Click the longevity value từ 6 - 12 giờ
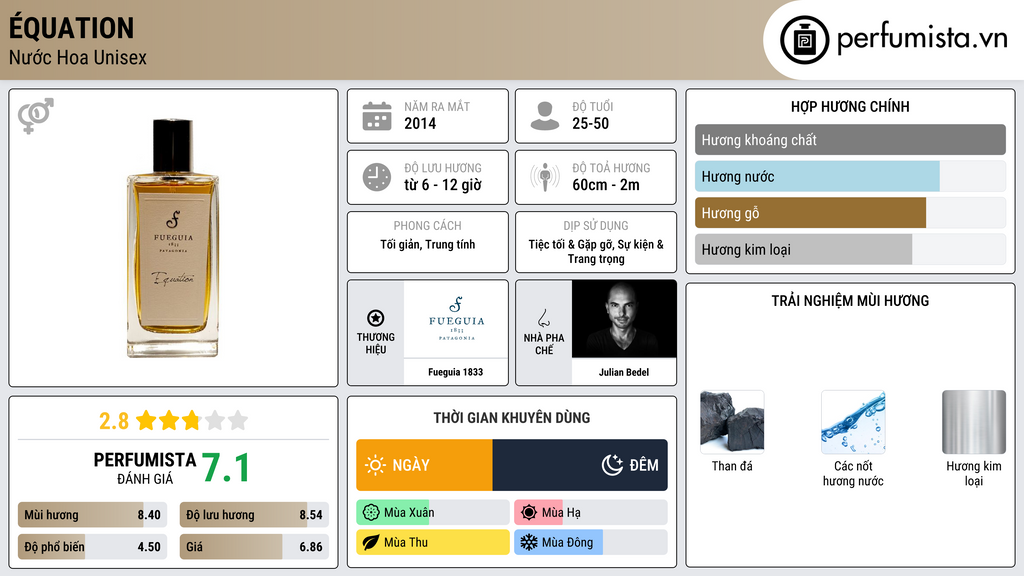This screenshot has height=576, width=1024. tap(443, 185)
